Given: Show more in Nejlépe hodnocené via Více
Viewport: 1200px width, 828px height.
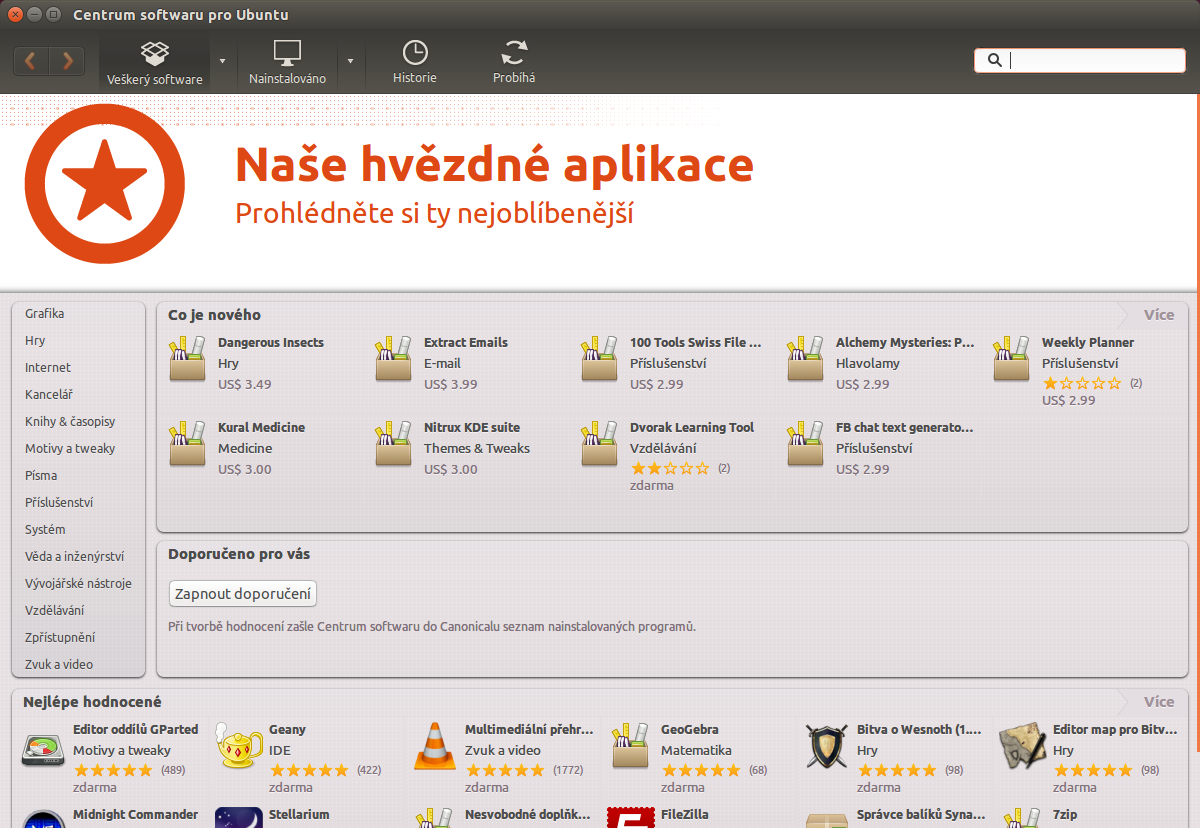Looking at the screenshot, I should [1159, 702].
